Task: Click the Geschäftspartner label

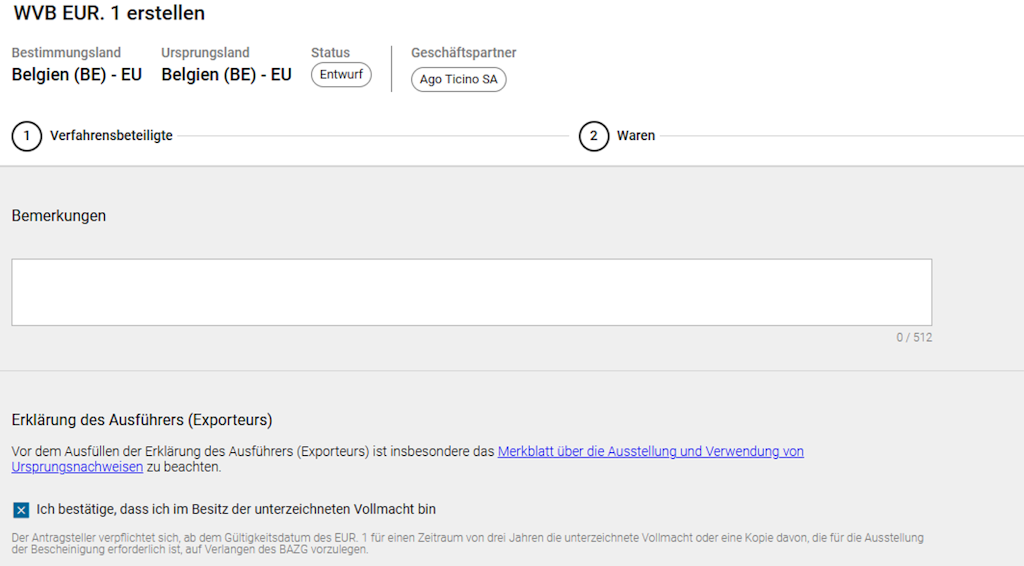Action: [463, 53]
